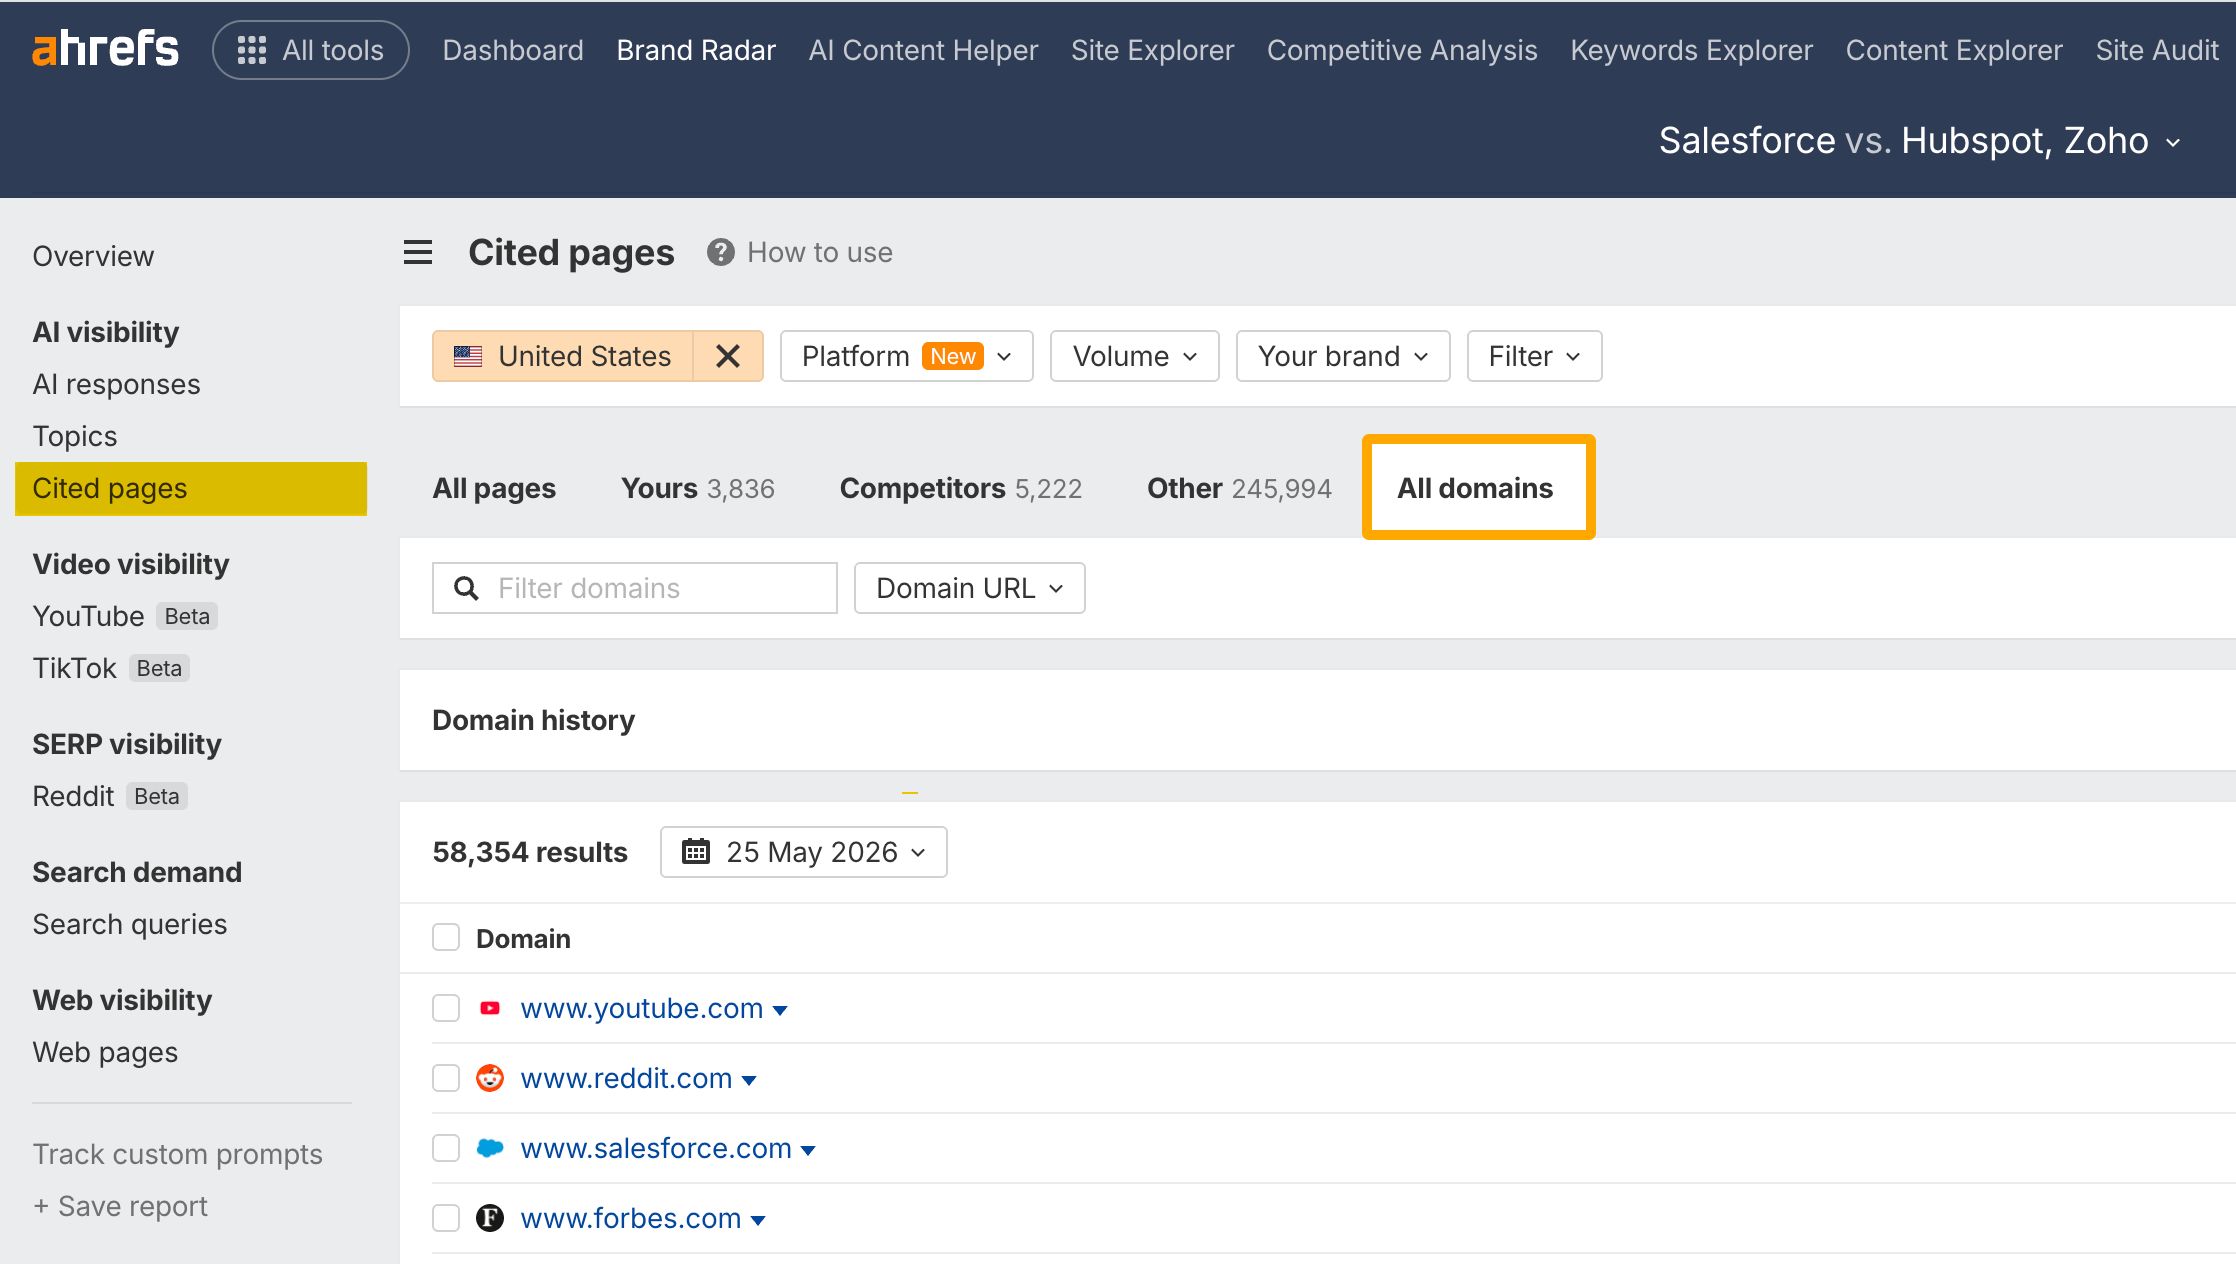Open Reddit Beta in sidebar
The image size is (2236, 1264).
(110, 796)
